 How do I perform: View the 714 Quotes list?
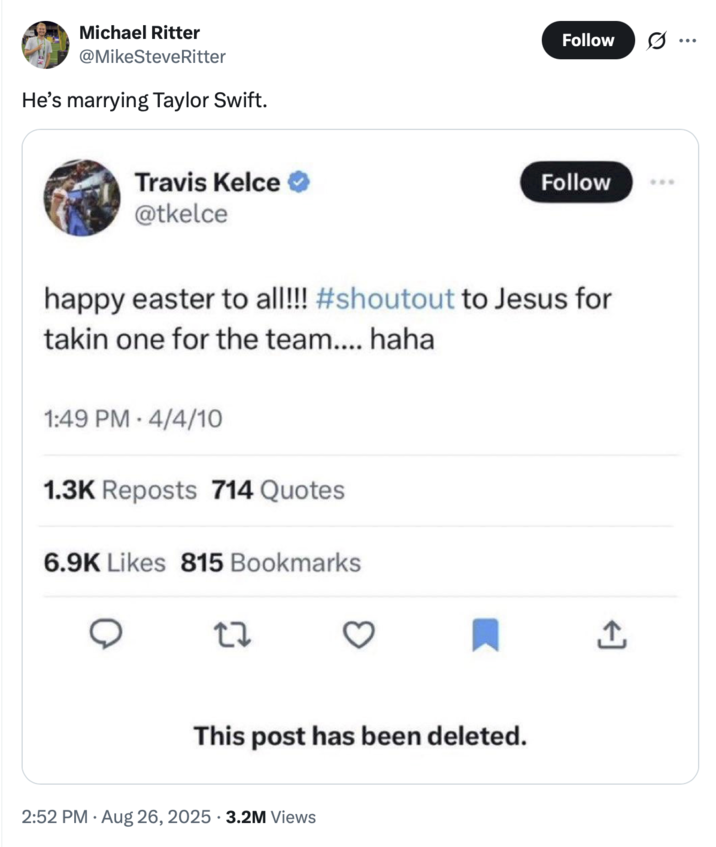(x=277, y=490)
